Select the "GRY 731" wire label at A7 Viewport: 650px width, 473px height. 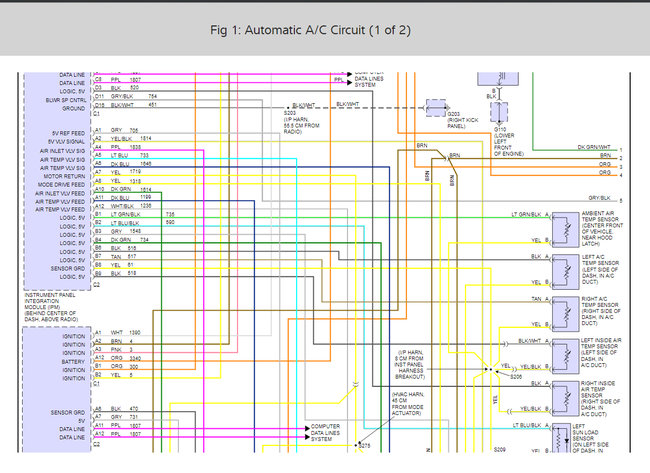click(x=124, y=417)
